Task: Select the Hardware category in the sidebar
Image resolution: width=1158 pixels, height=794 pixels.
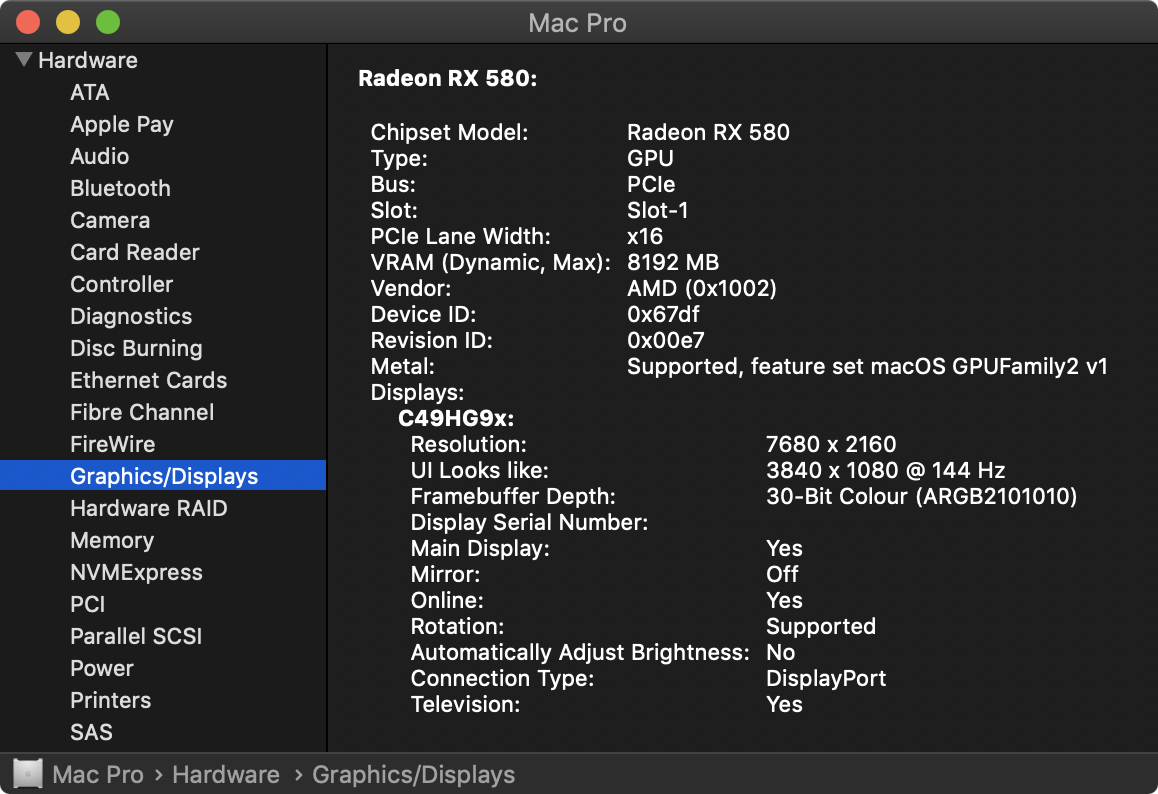Action: click(x=87, y=61)
